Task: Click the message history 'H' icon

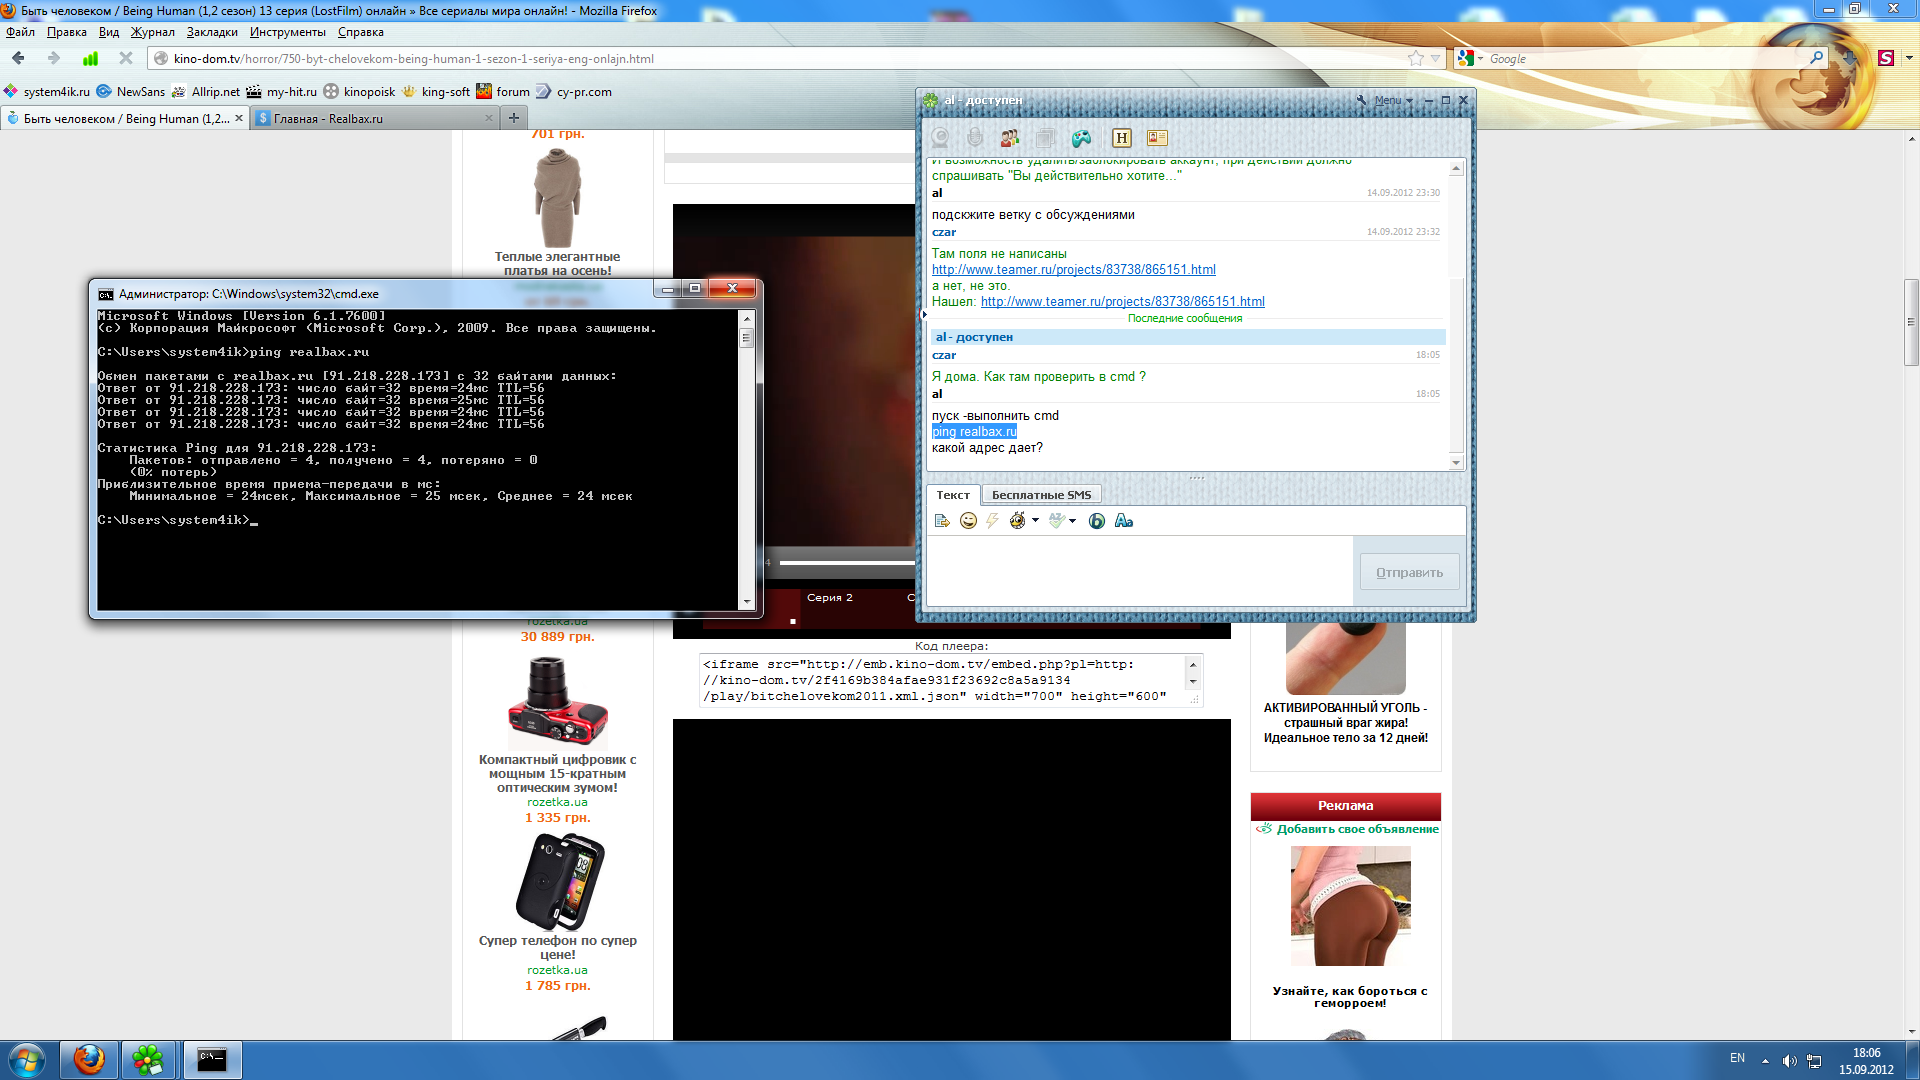Action: [x=1121, y=138]
